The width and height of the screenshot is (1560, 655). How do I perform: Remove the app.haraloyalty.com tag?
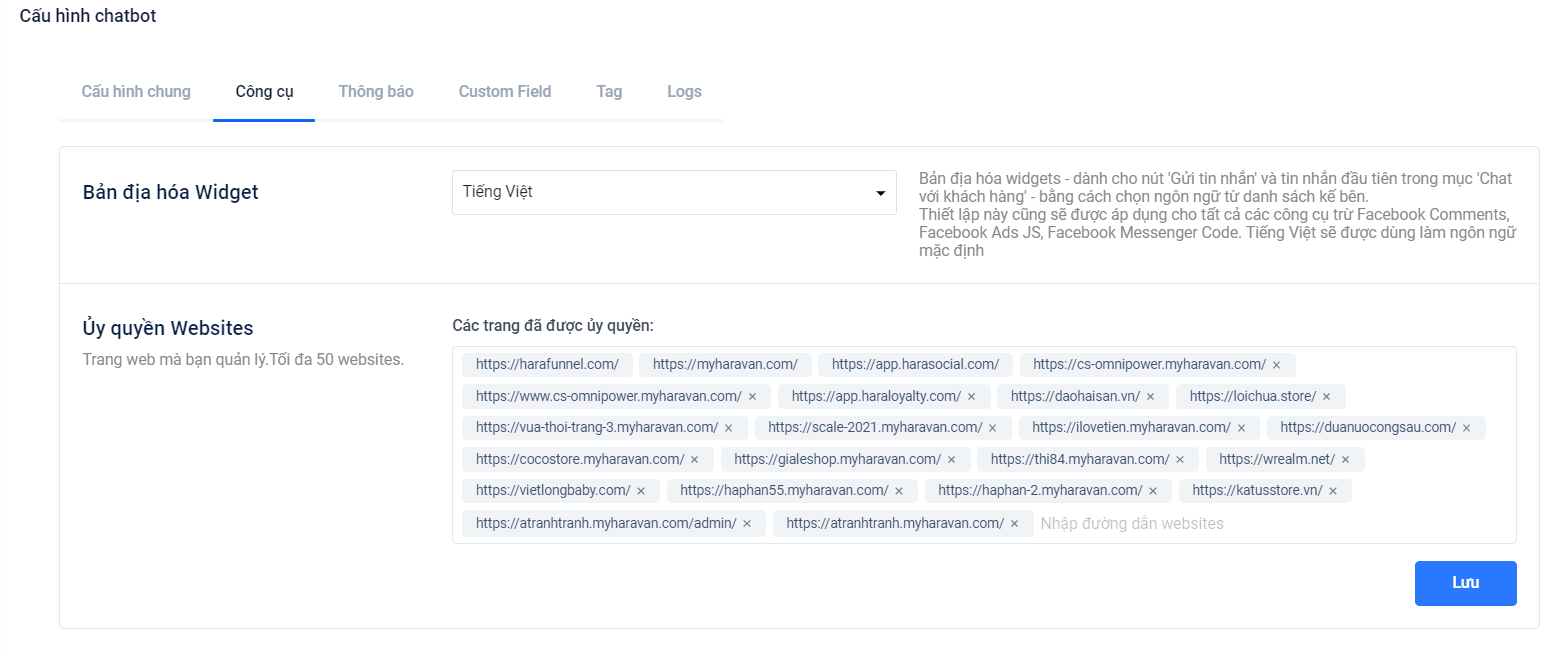click(x=971, y=397)
